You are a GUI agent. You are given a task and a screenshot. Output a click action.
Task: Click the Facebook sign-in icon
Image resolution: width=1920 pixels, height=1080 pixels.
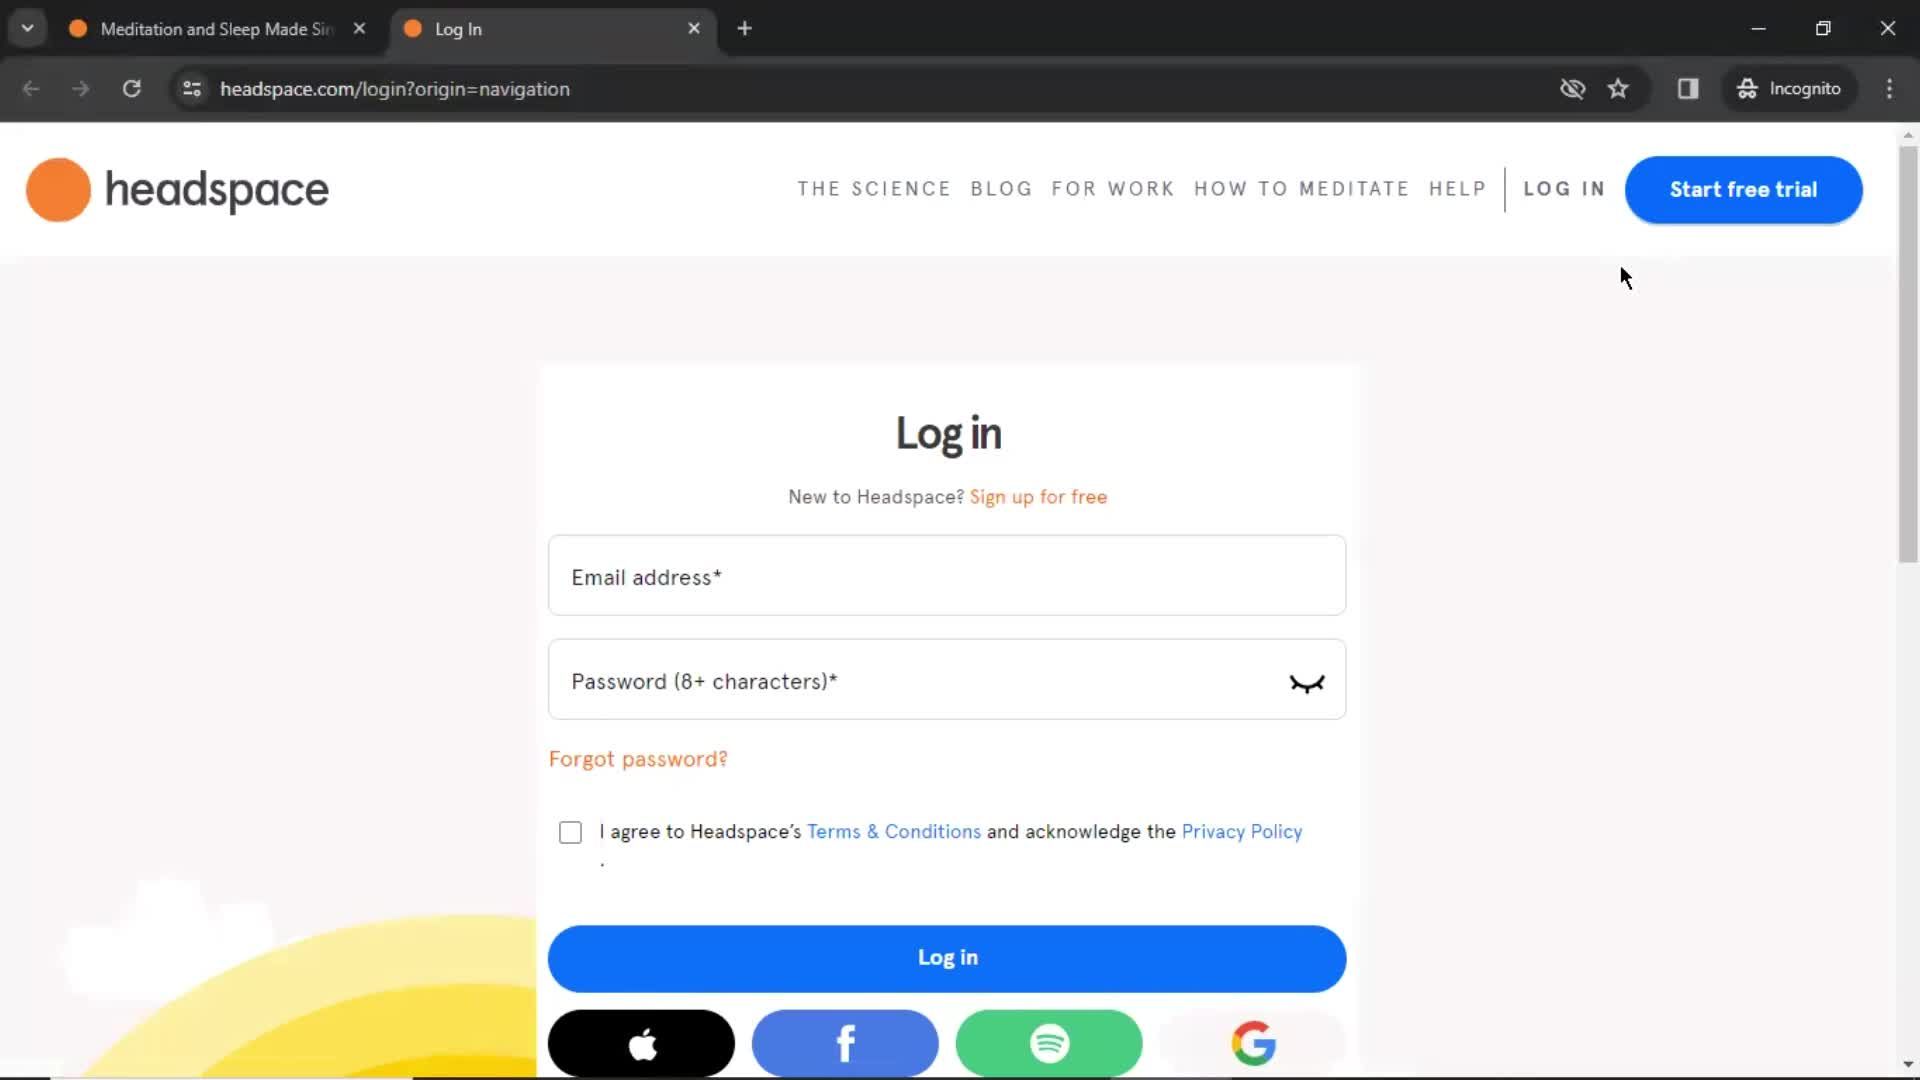845,1042
